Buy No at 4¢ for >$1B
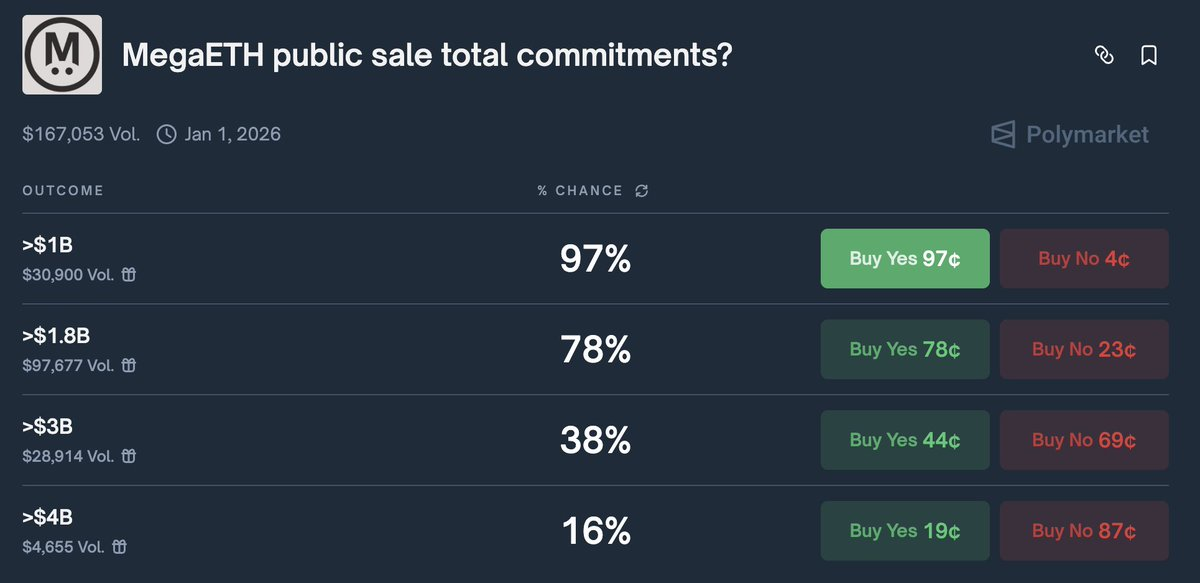 click(1084, 258)
